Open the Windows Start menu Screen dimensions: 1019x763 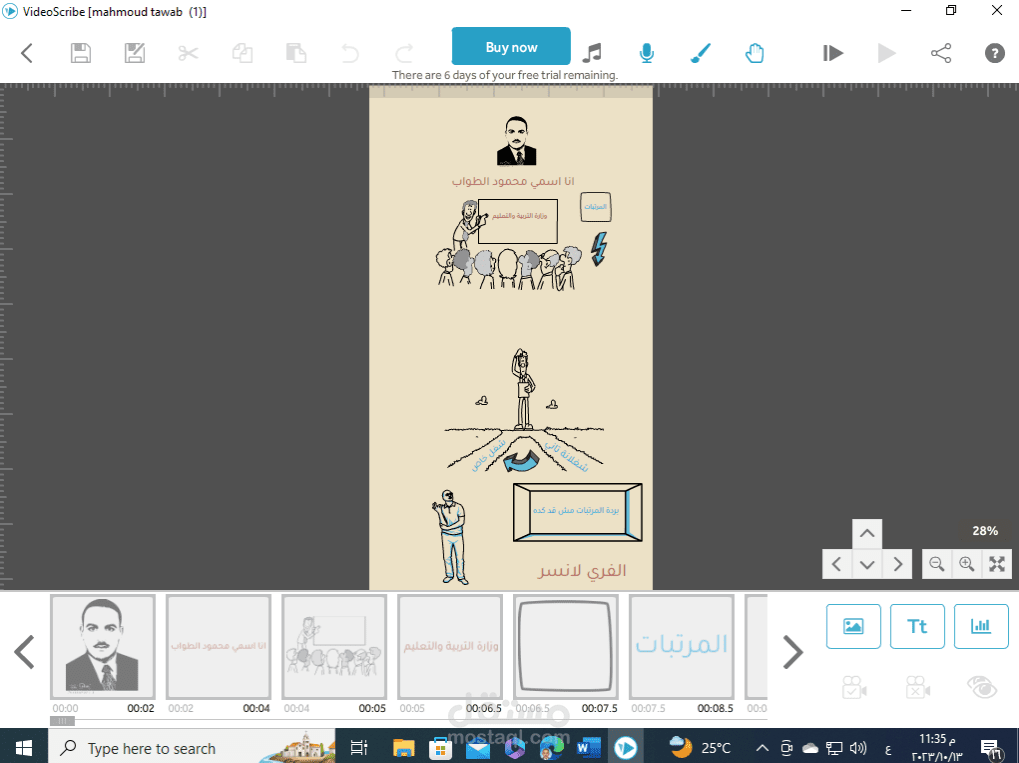click(x=23, y=747)
